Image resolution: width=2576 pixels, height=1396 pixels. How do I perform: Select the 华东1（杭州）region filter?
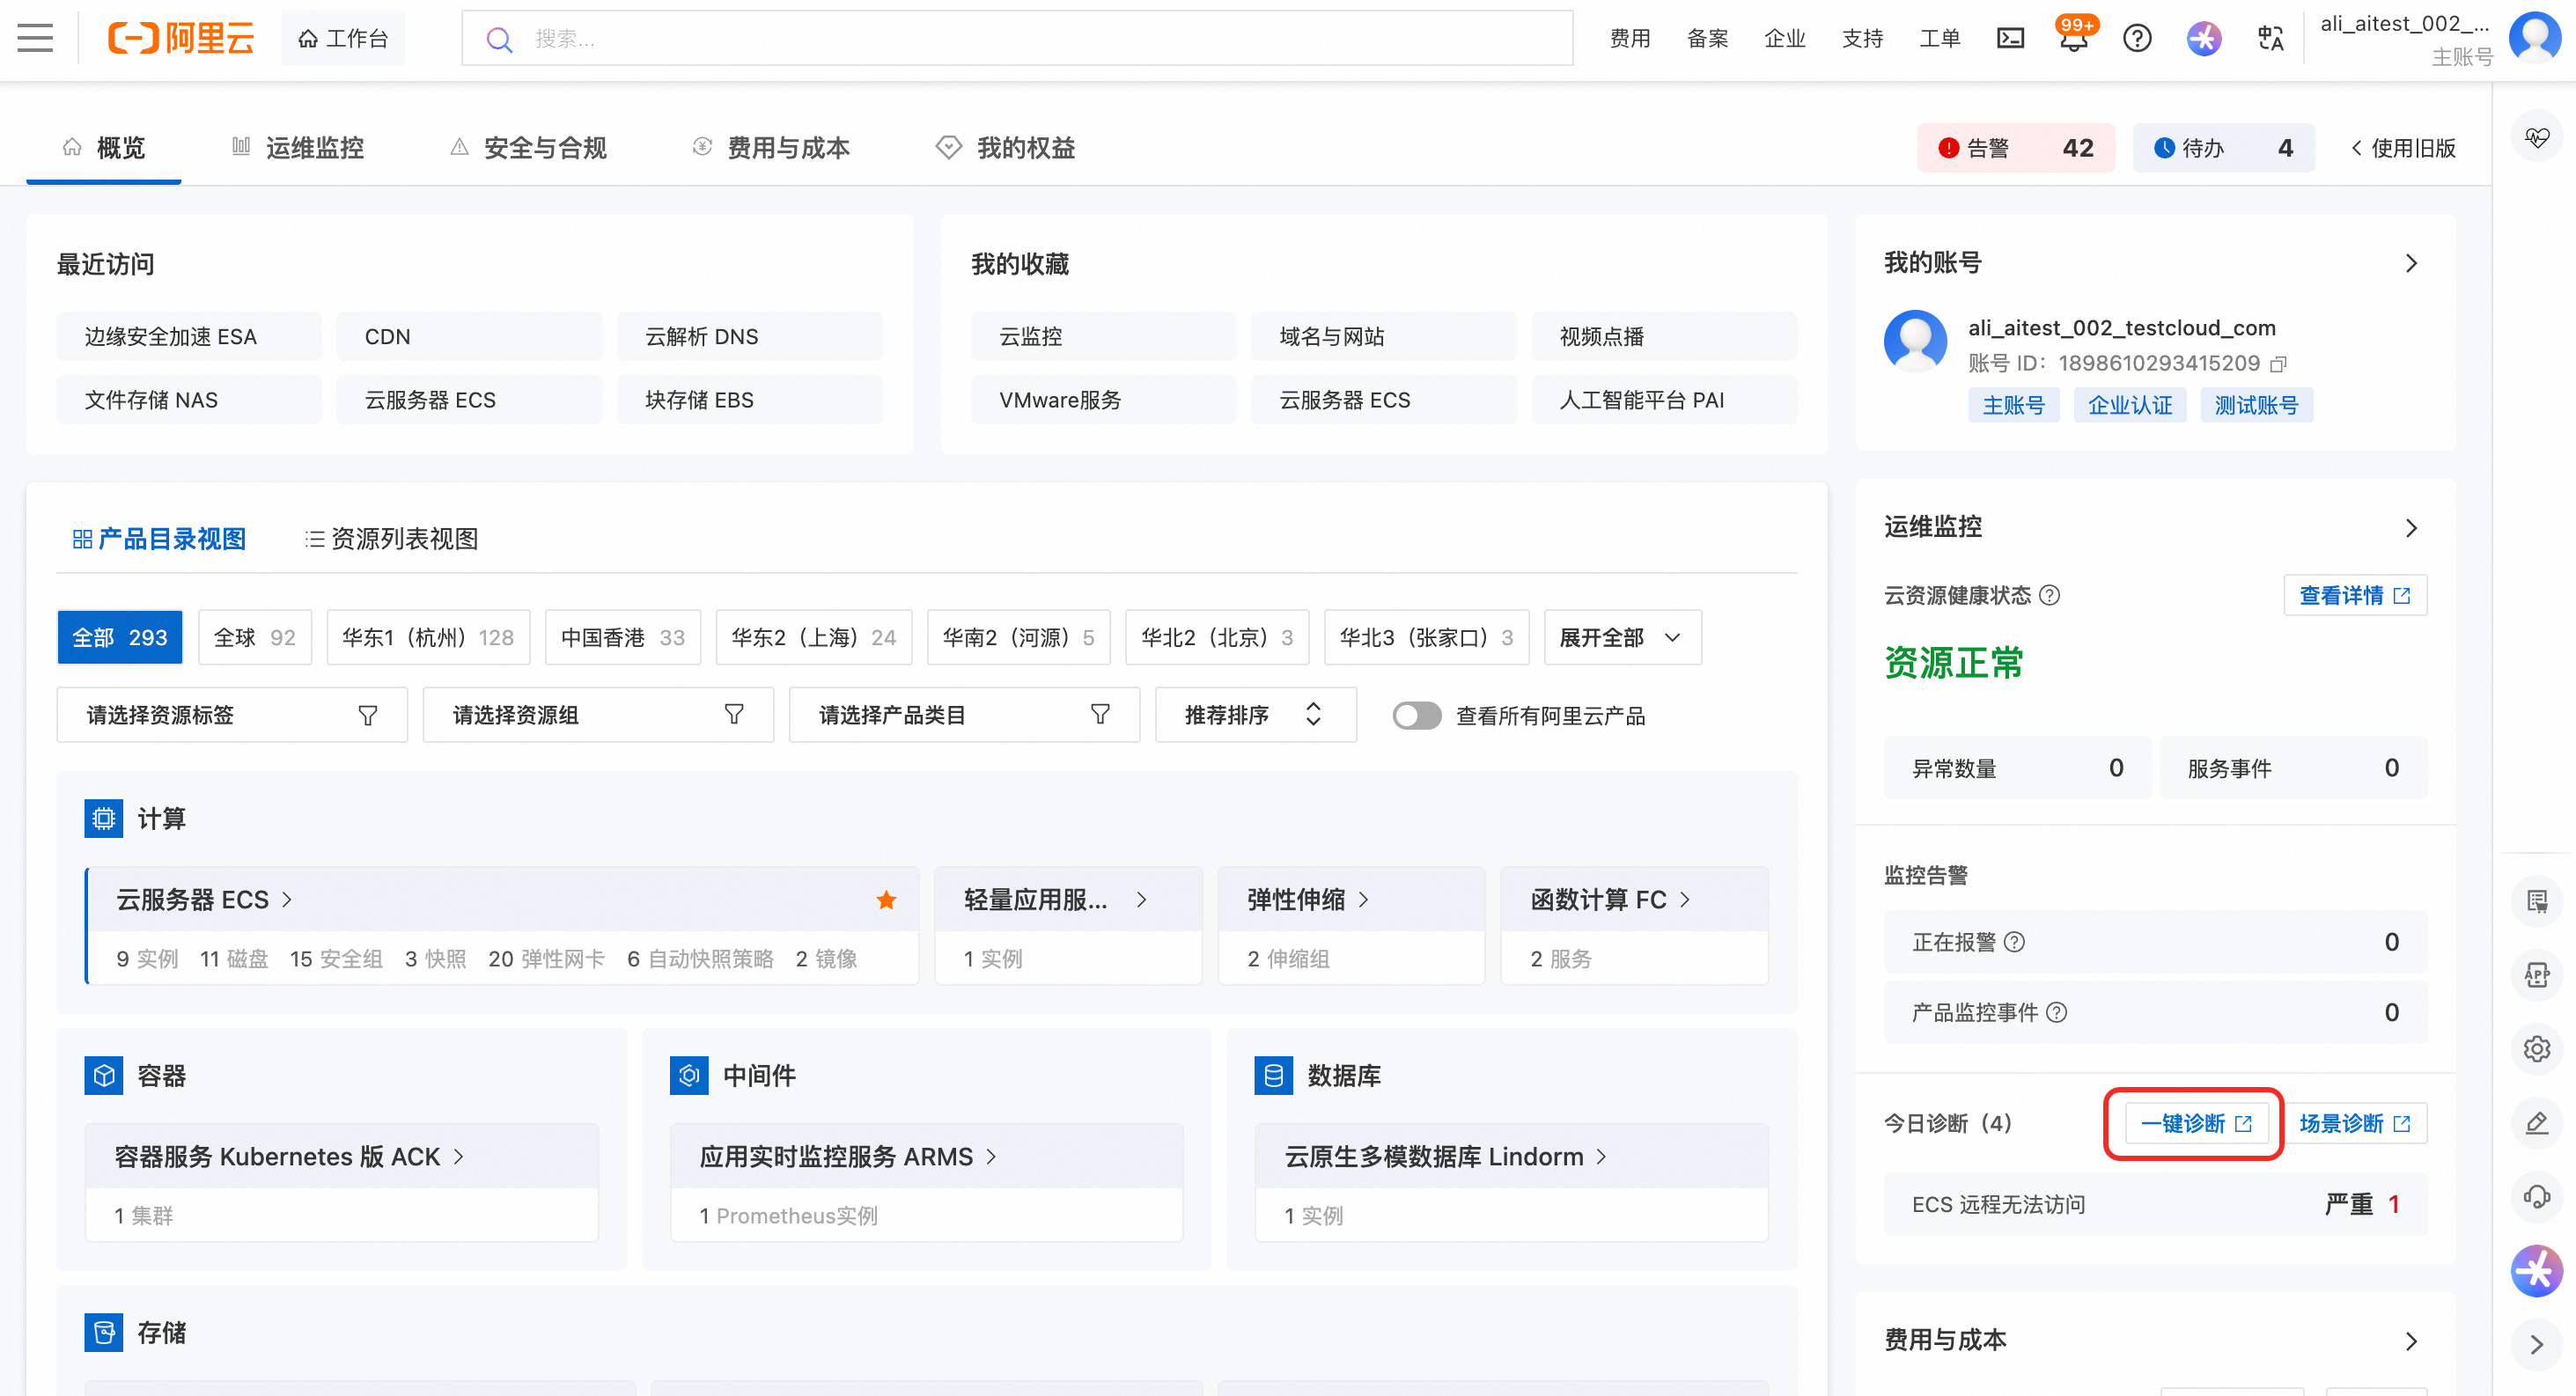coord(428,638)
